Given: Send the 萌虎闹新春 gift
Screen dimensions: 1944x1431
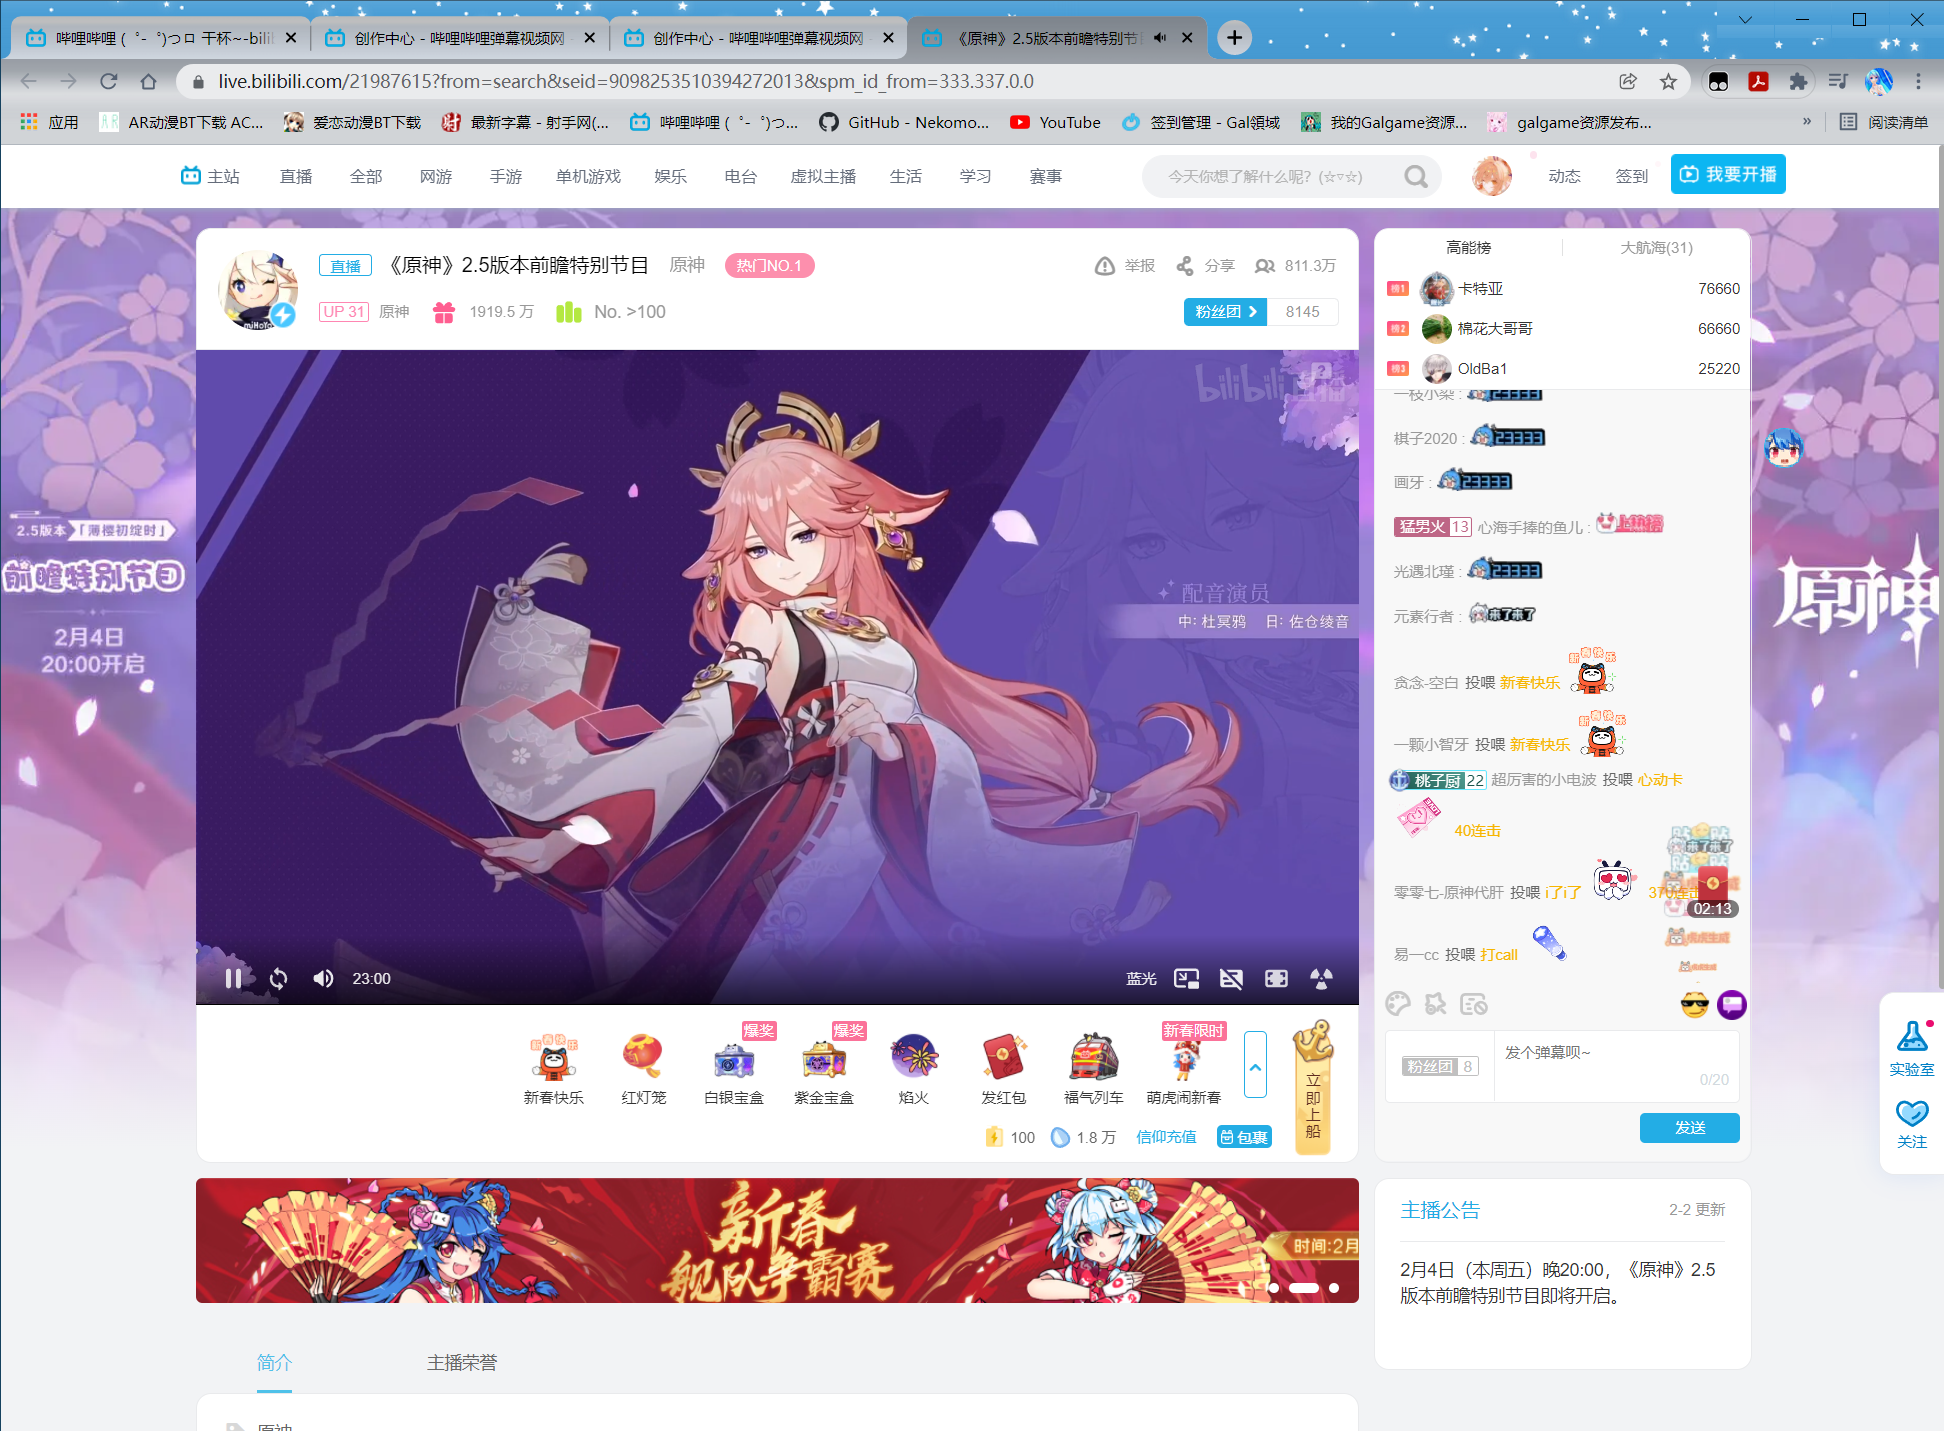Looking at the screenshot, I should [1184, 1069].
